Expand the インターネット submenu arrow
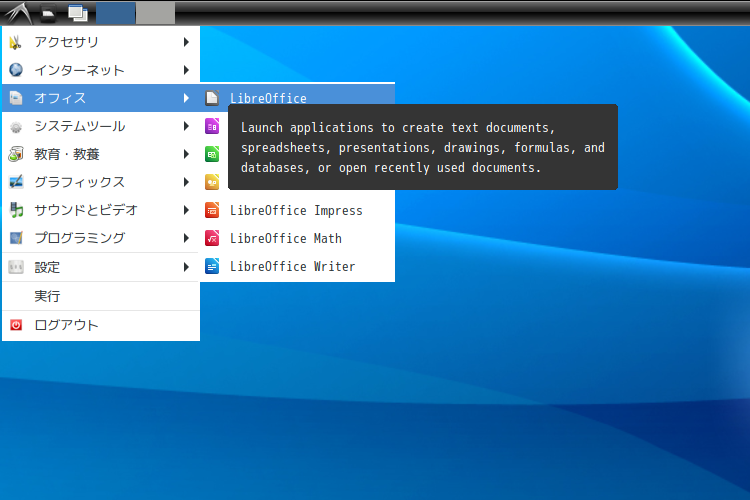Image resolution: width=750 pixels, height=500 pixels. click(x=187, y=70)
